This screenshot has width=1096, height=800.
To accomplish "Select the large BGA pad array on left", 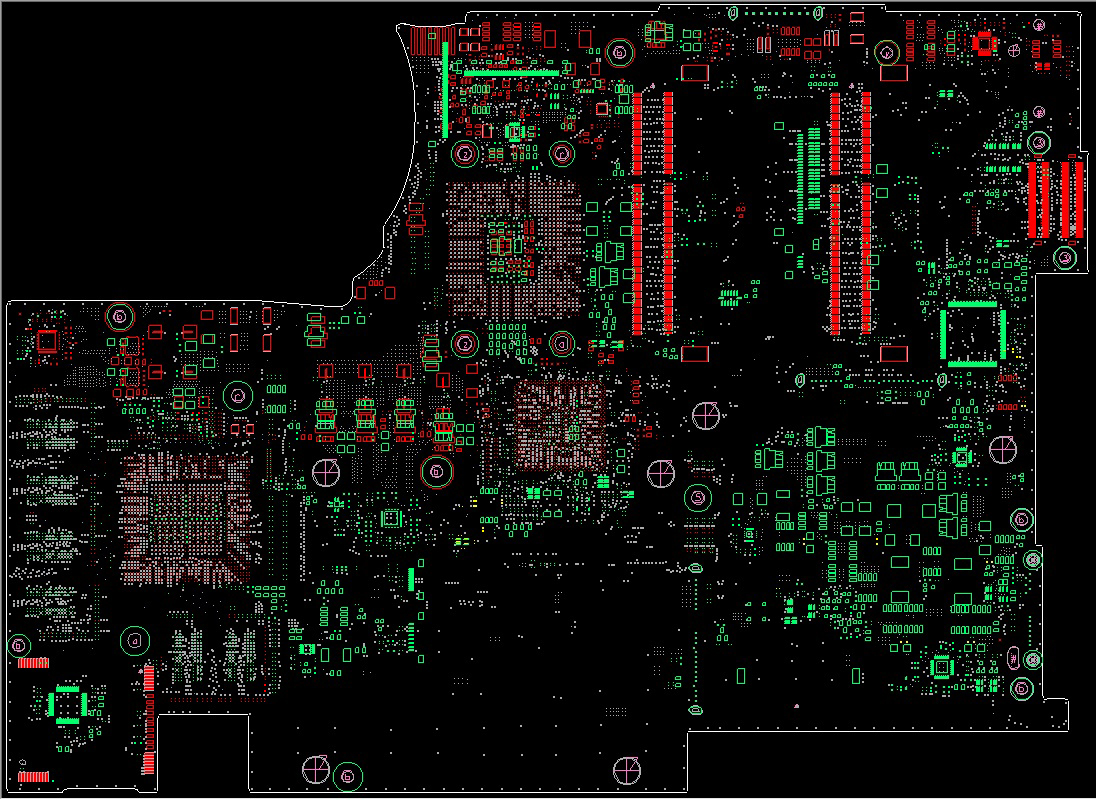I will [186, 518].
